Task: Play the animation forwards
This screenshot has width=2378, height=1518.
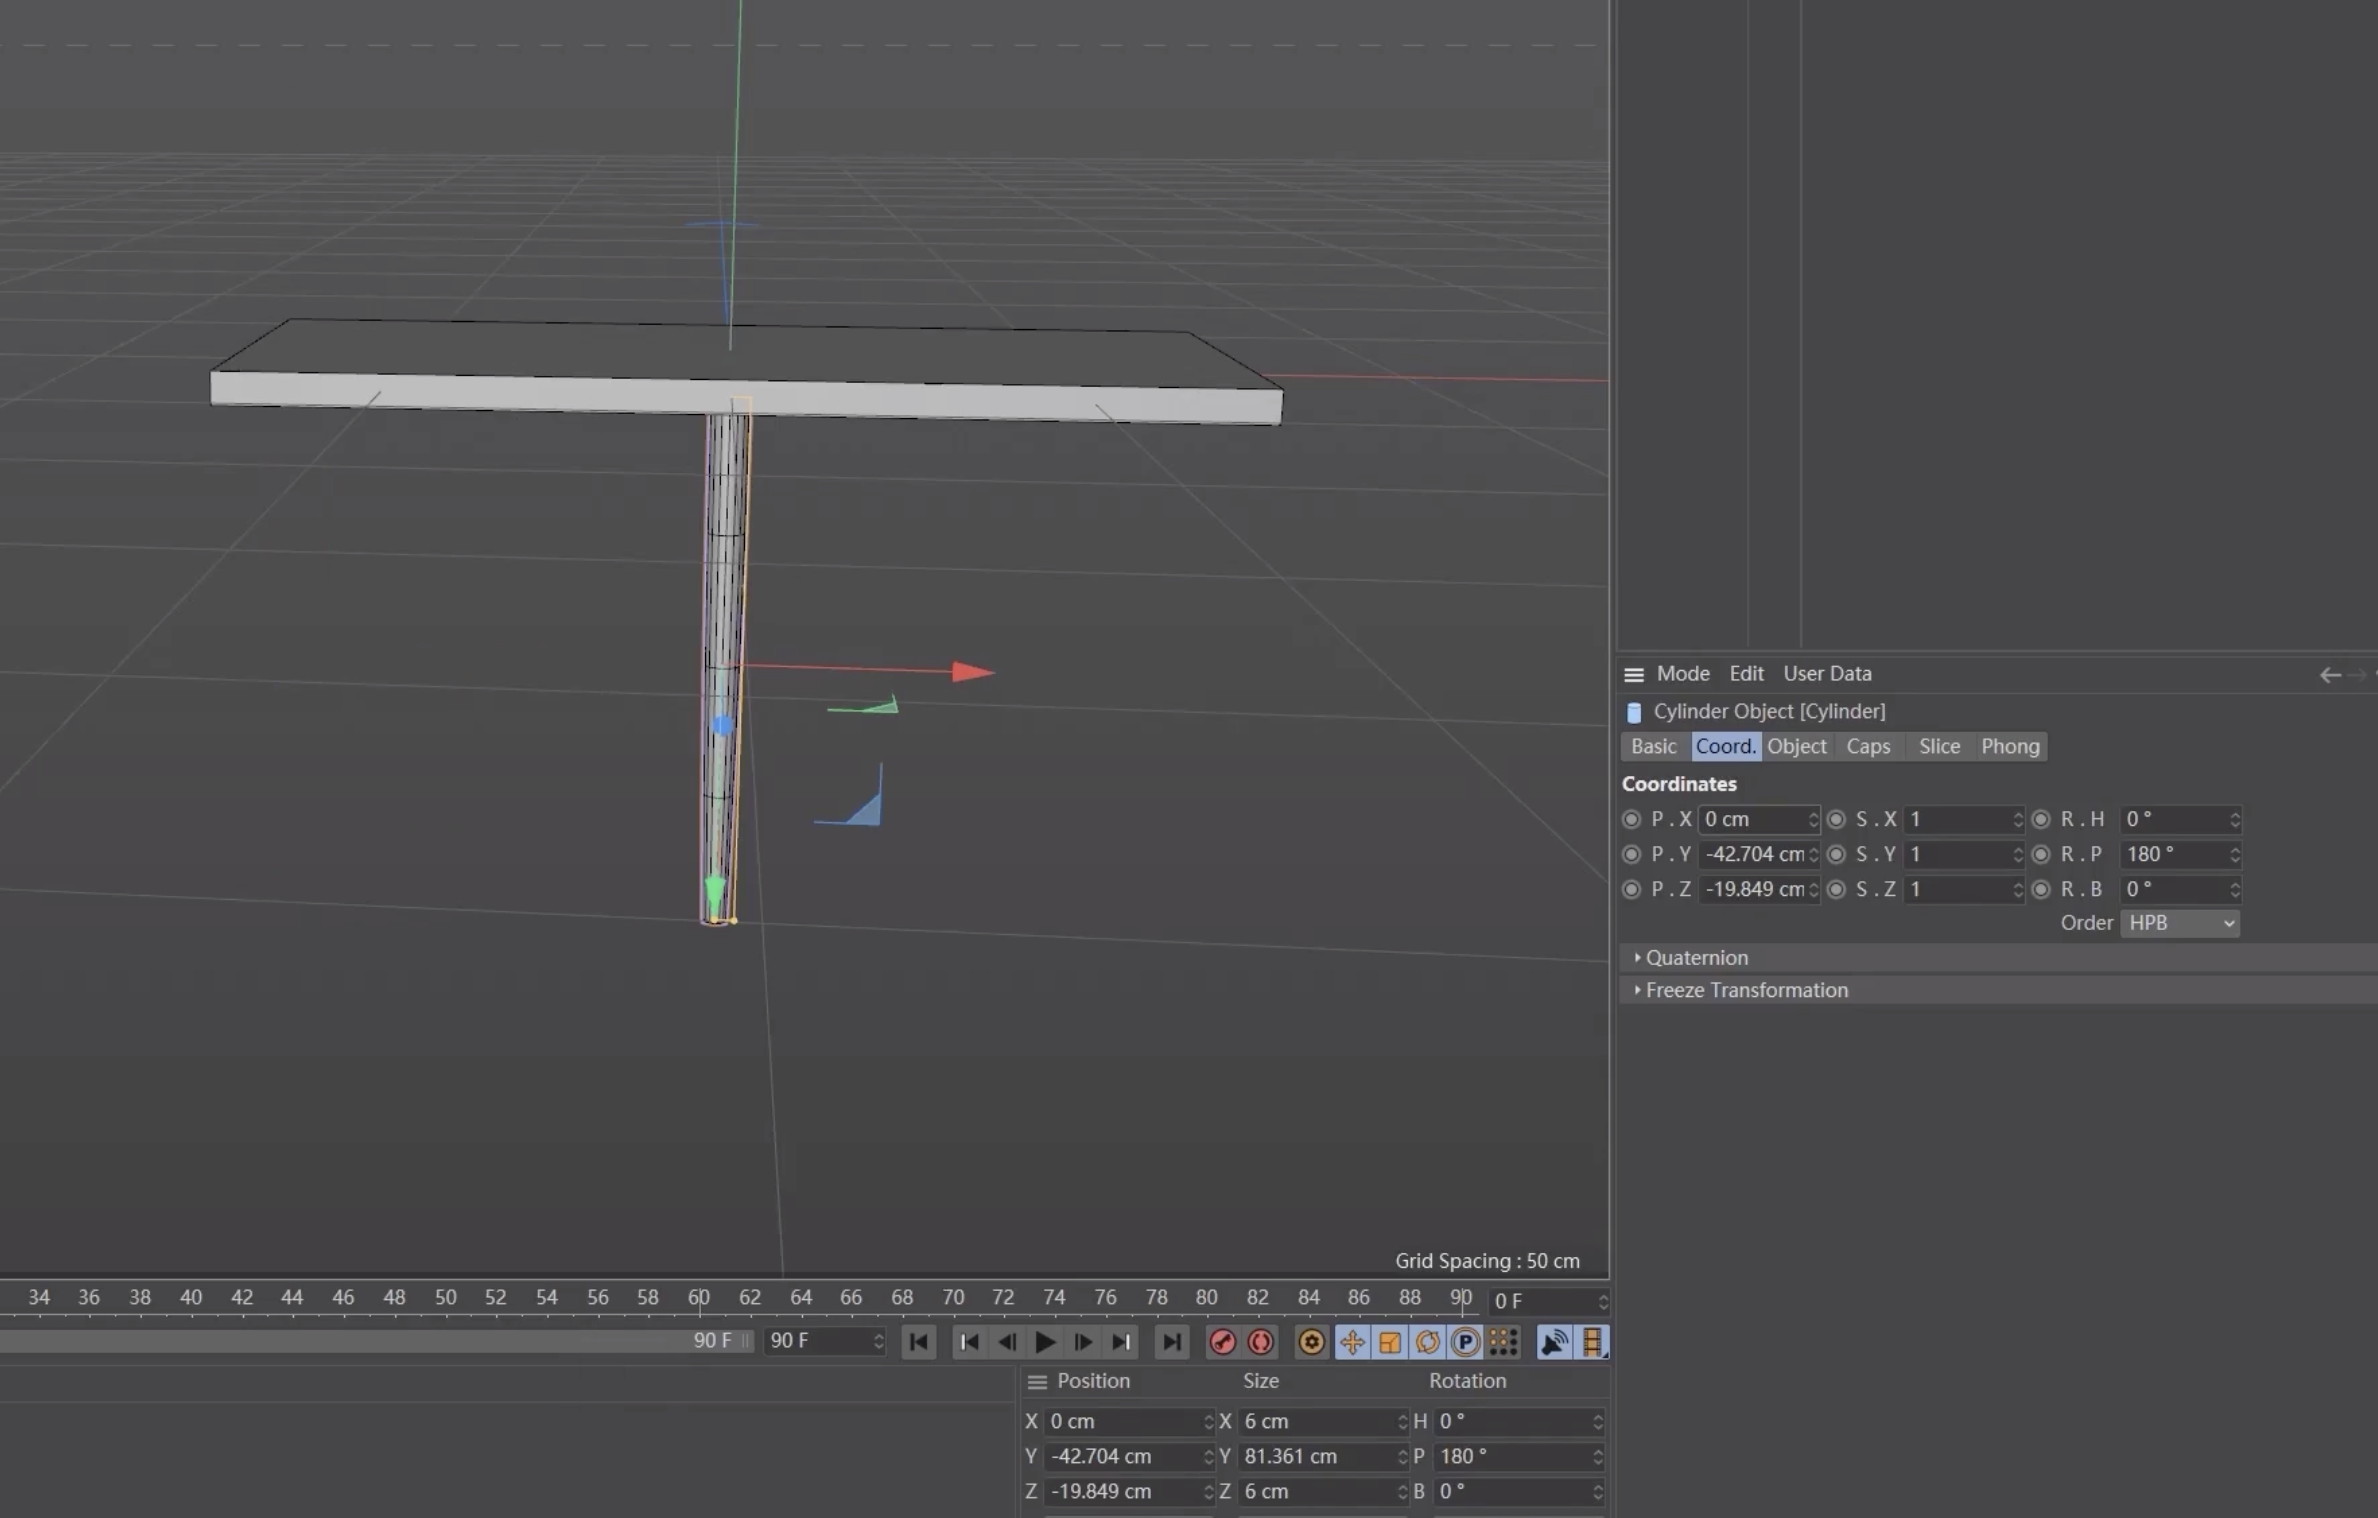Action: [x=1045, y=1342]
